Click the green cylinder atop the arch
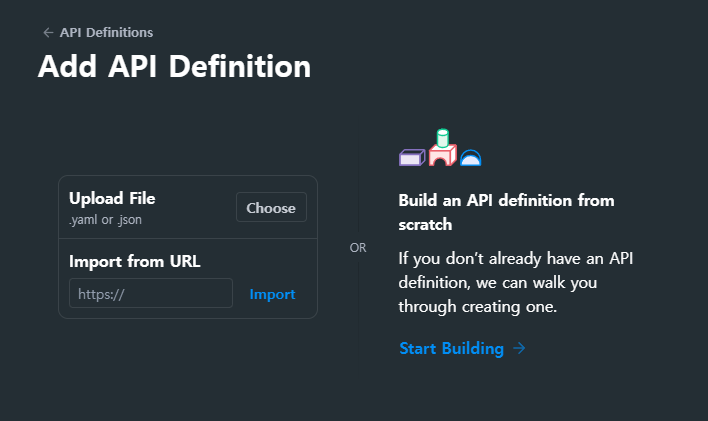The image size is (708, 421). point(442,137)
